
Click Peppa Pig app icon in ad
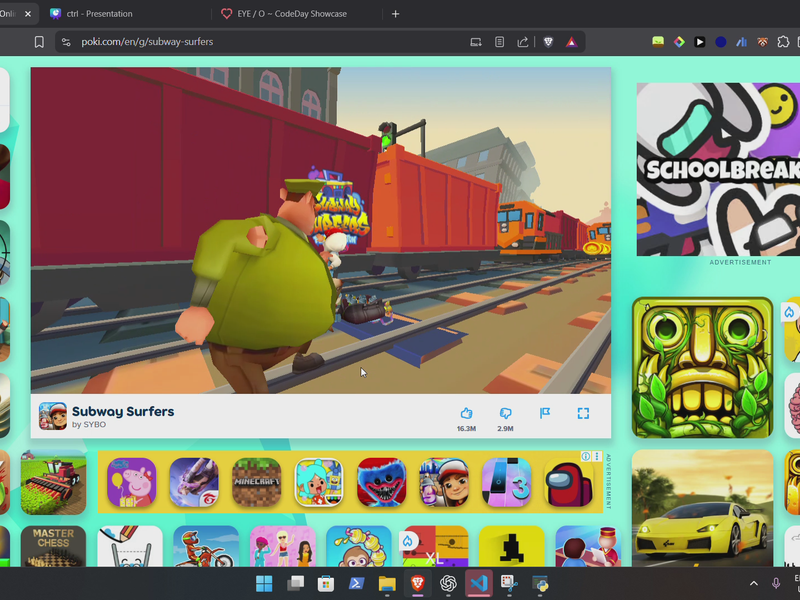[x=132, y=482]
